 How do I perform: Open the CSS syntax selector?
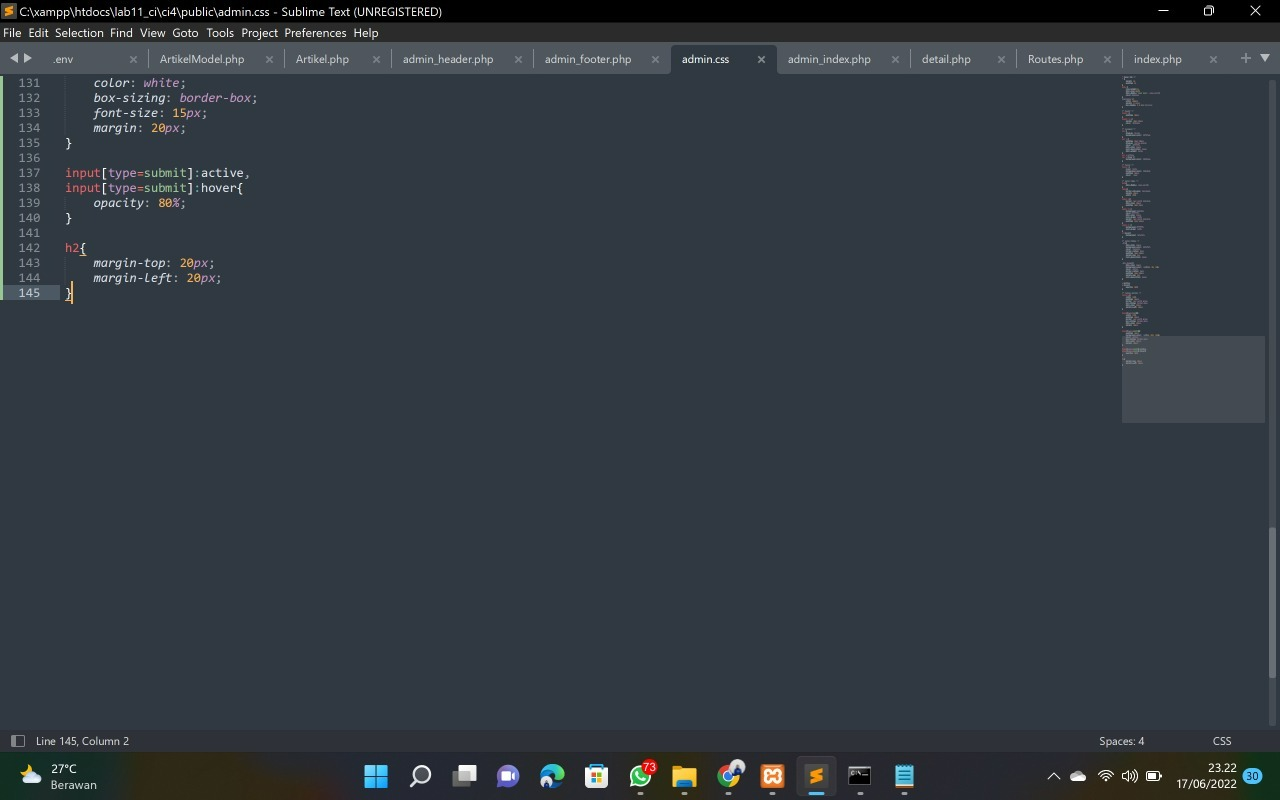point(1221,741)
